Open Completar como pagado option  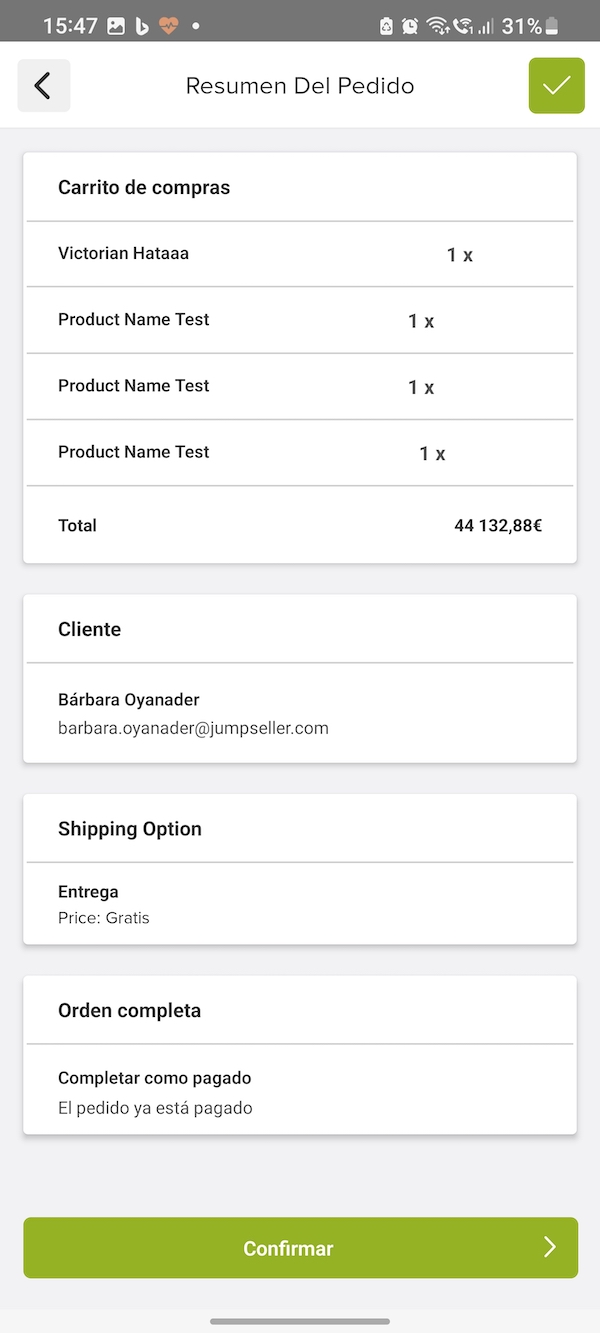[x=300, y=1092]
